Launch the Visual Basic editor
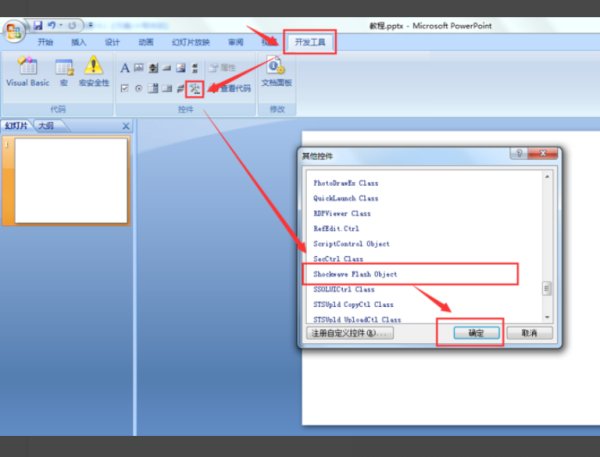This screenshot has height=457, width=600. [x=28, y=71]
